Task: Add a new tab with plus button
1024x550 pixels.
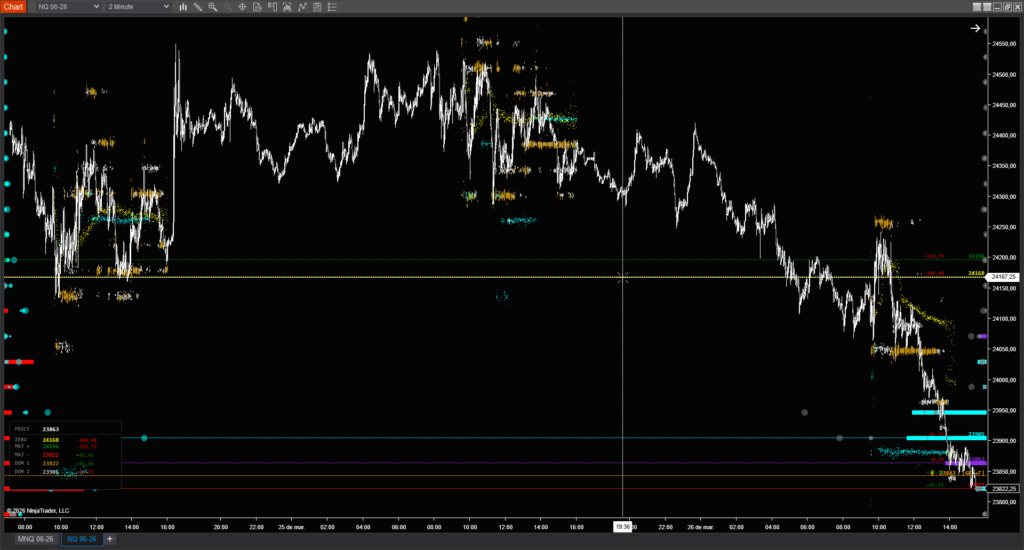Action: point(110,539)
